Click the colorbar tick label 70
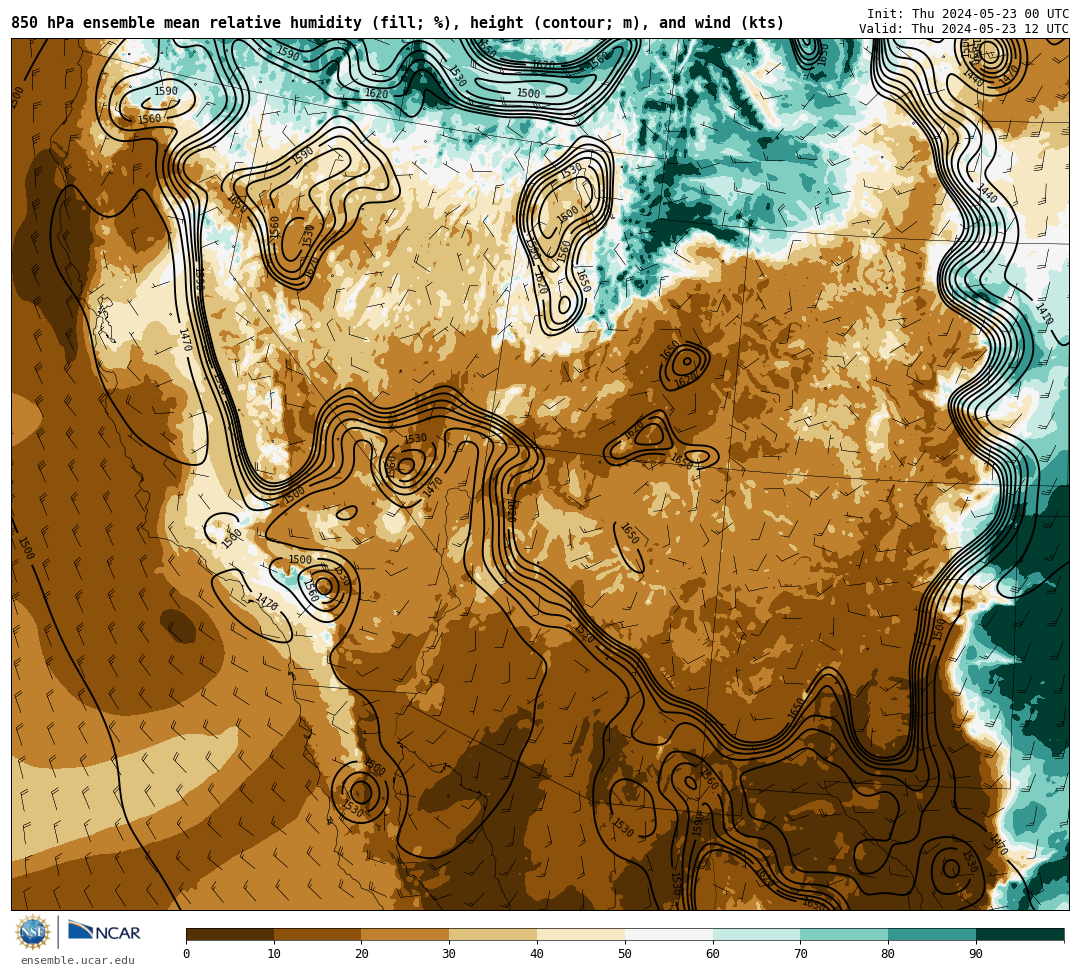Screen dimensions: 1080x973 (x=800, y=954)
